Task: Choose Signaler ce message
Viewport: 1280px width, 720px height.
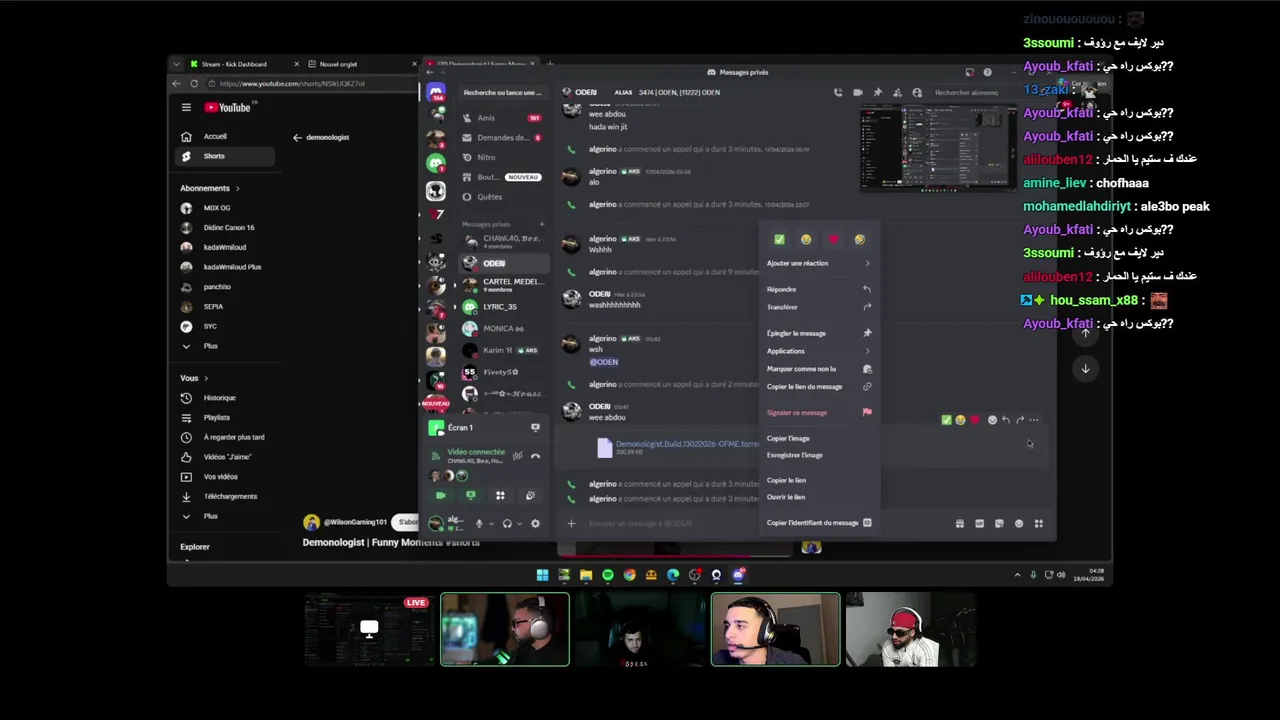Action: [x=819, y=412]
